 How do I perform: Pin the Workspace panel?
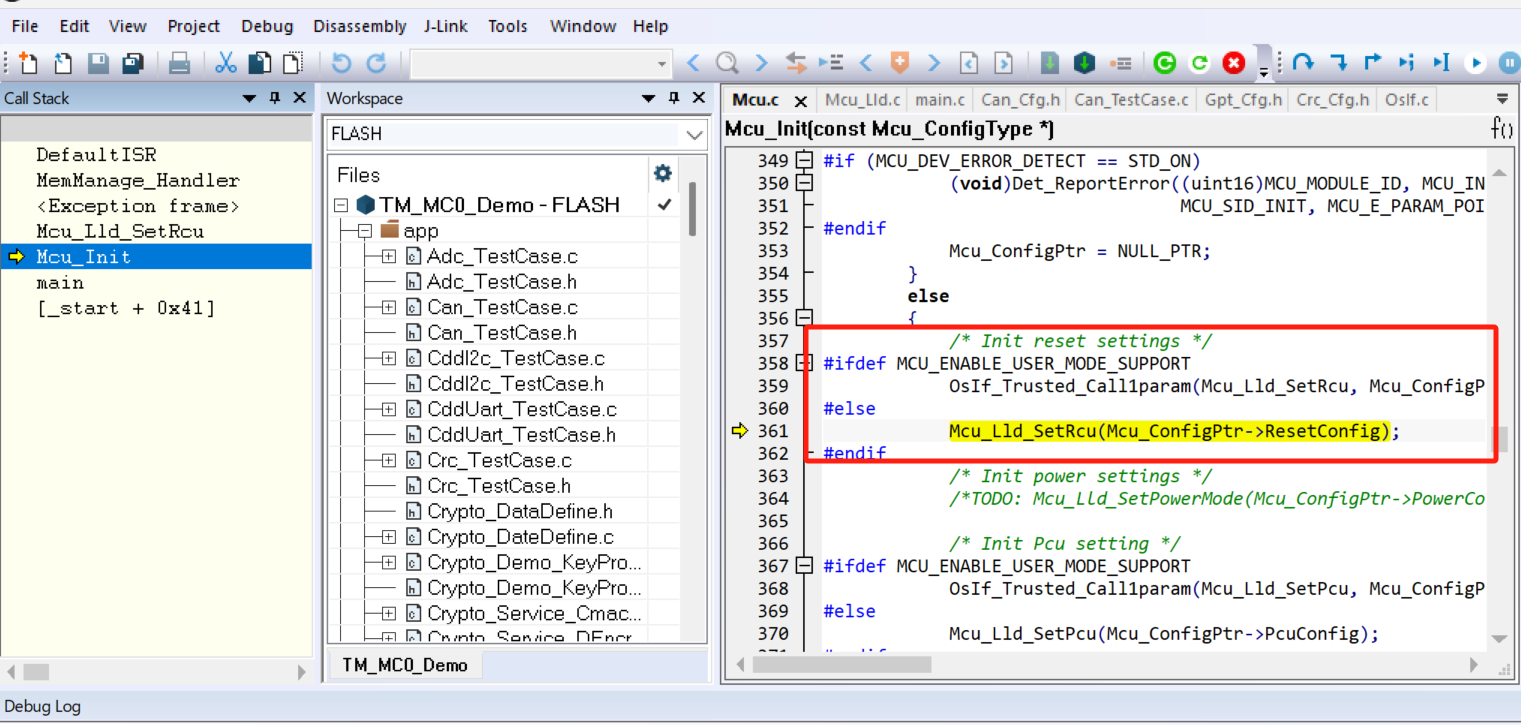click(x=674, y=98)
